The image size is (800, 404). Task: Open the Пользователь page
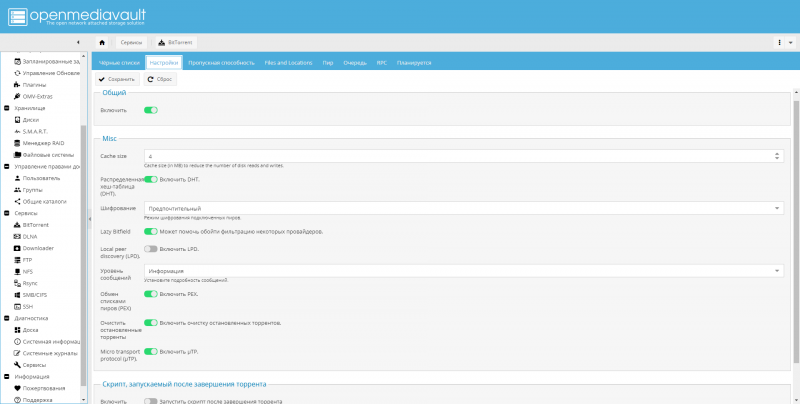[37, 178]
